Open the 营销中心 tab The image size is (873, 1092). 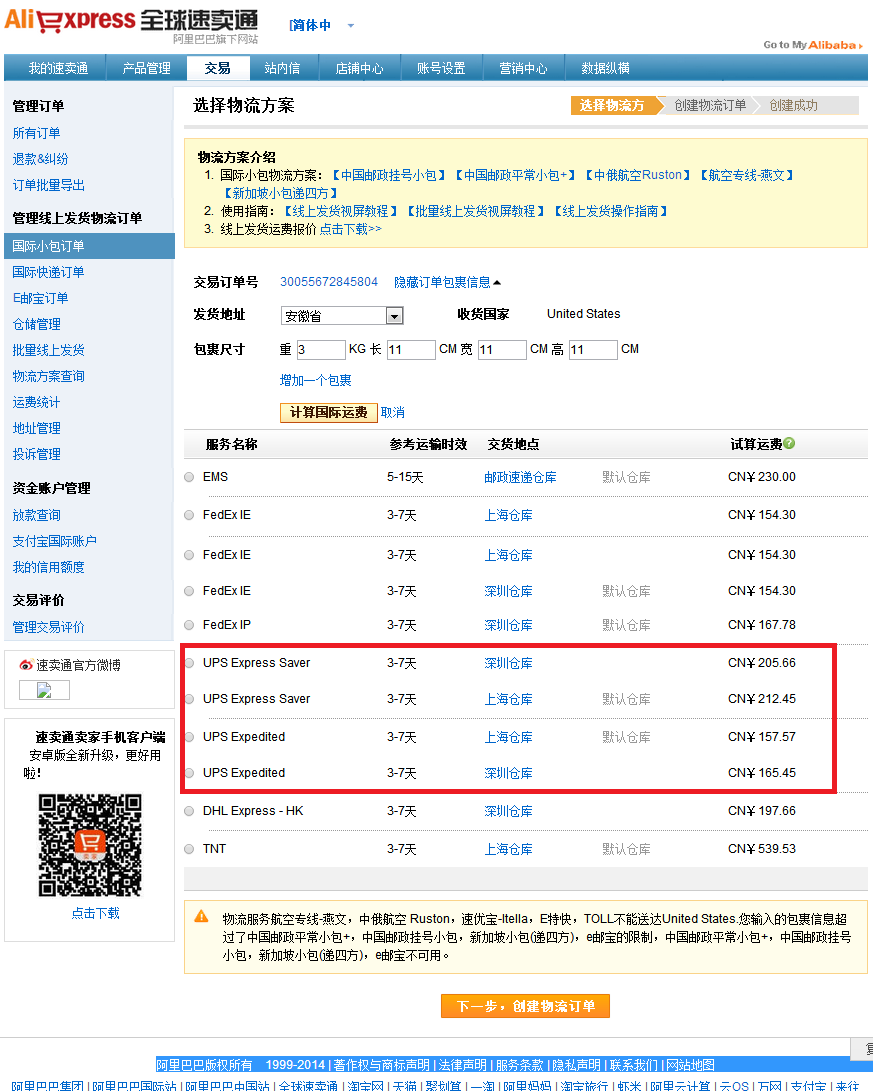[x=524, y=68]
